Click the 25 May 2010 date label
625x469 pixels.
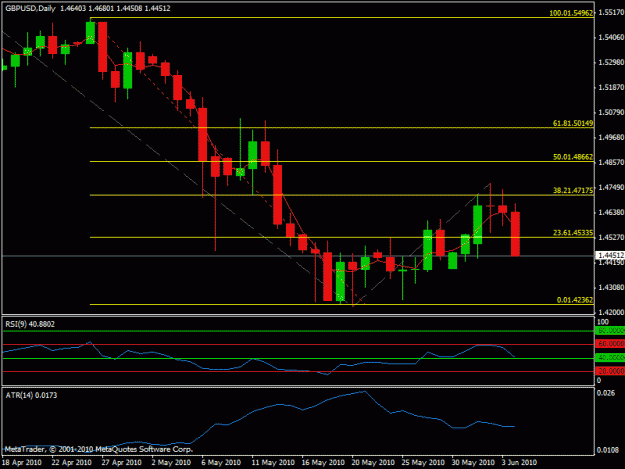coord(423,462)
